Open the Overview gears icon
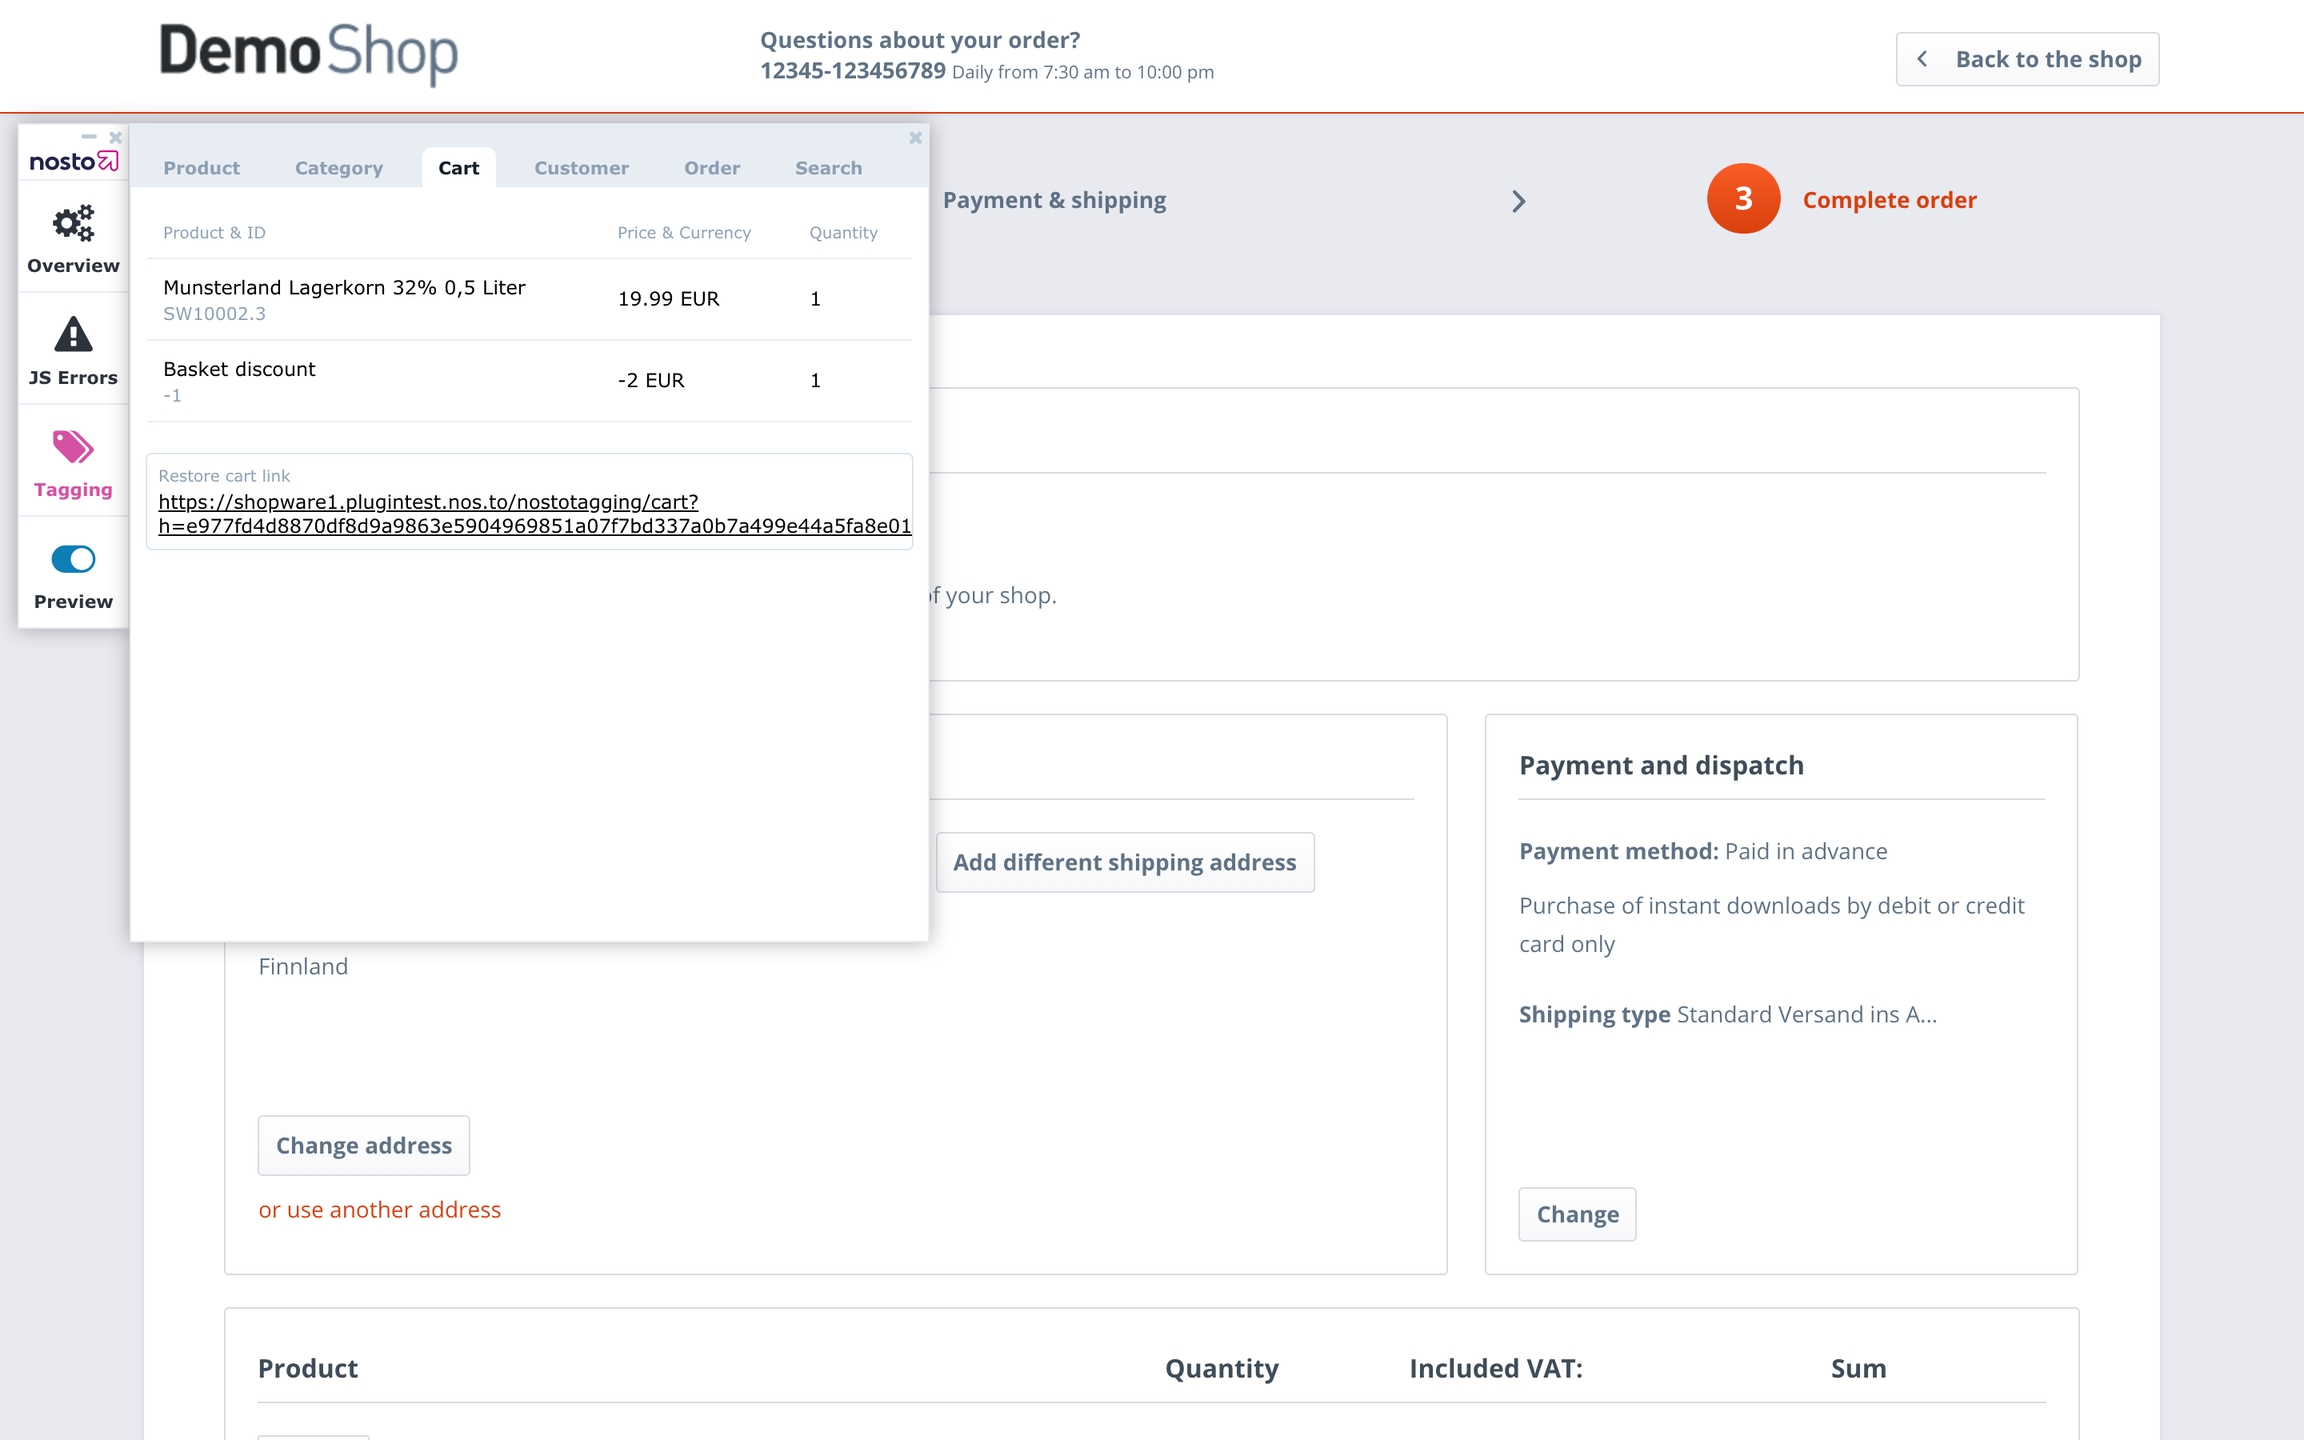The width and height of the screenshot is (2304, 1440). coord(73,223)
